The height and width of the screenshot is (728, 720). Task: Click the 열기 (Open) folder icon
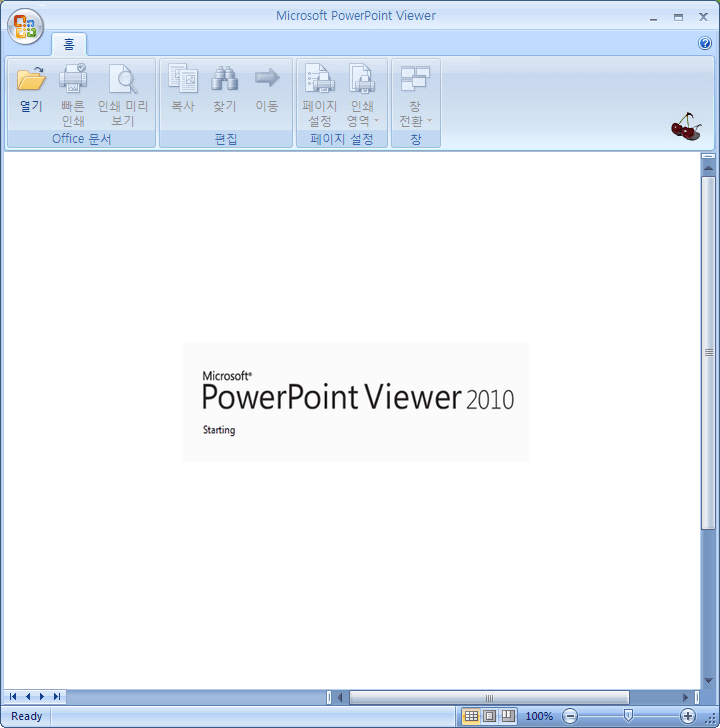[31, 78]
